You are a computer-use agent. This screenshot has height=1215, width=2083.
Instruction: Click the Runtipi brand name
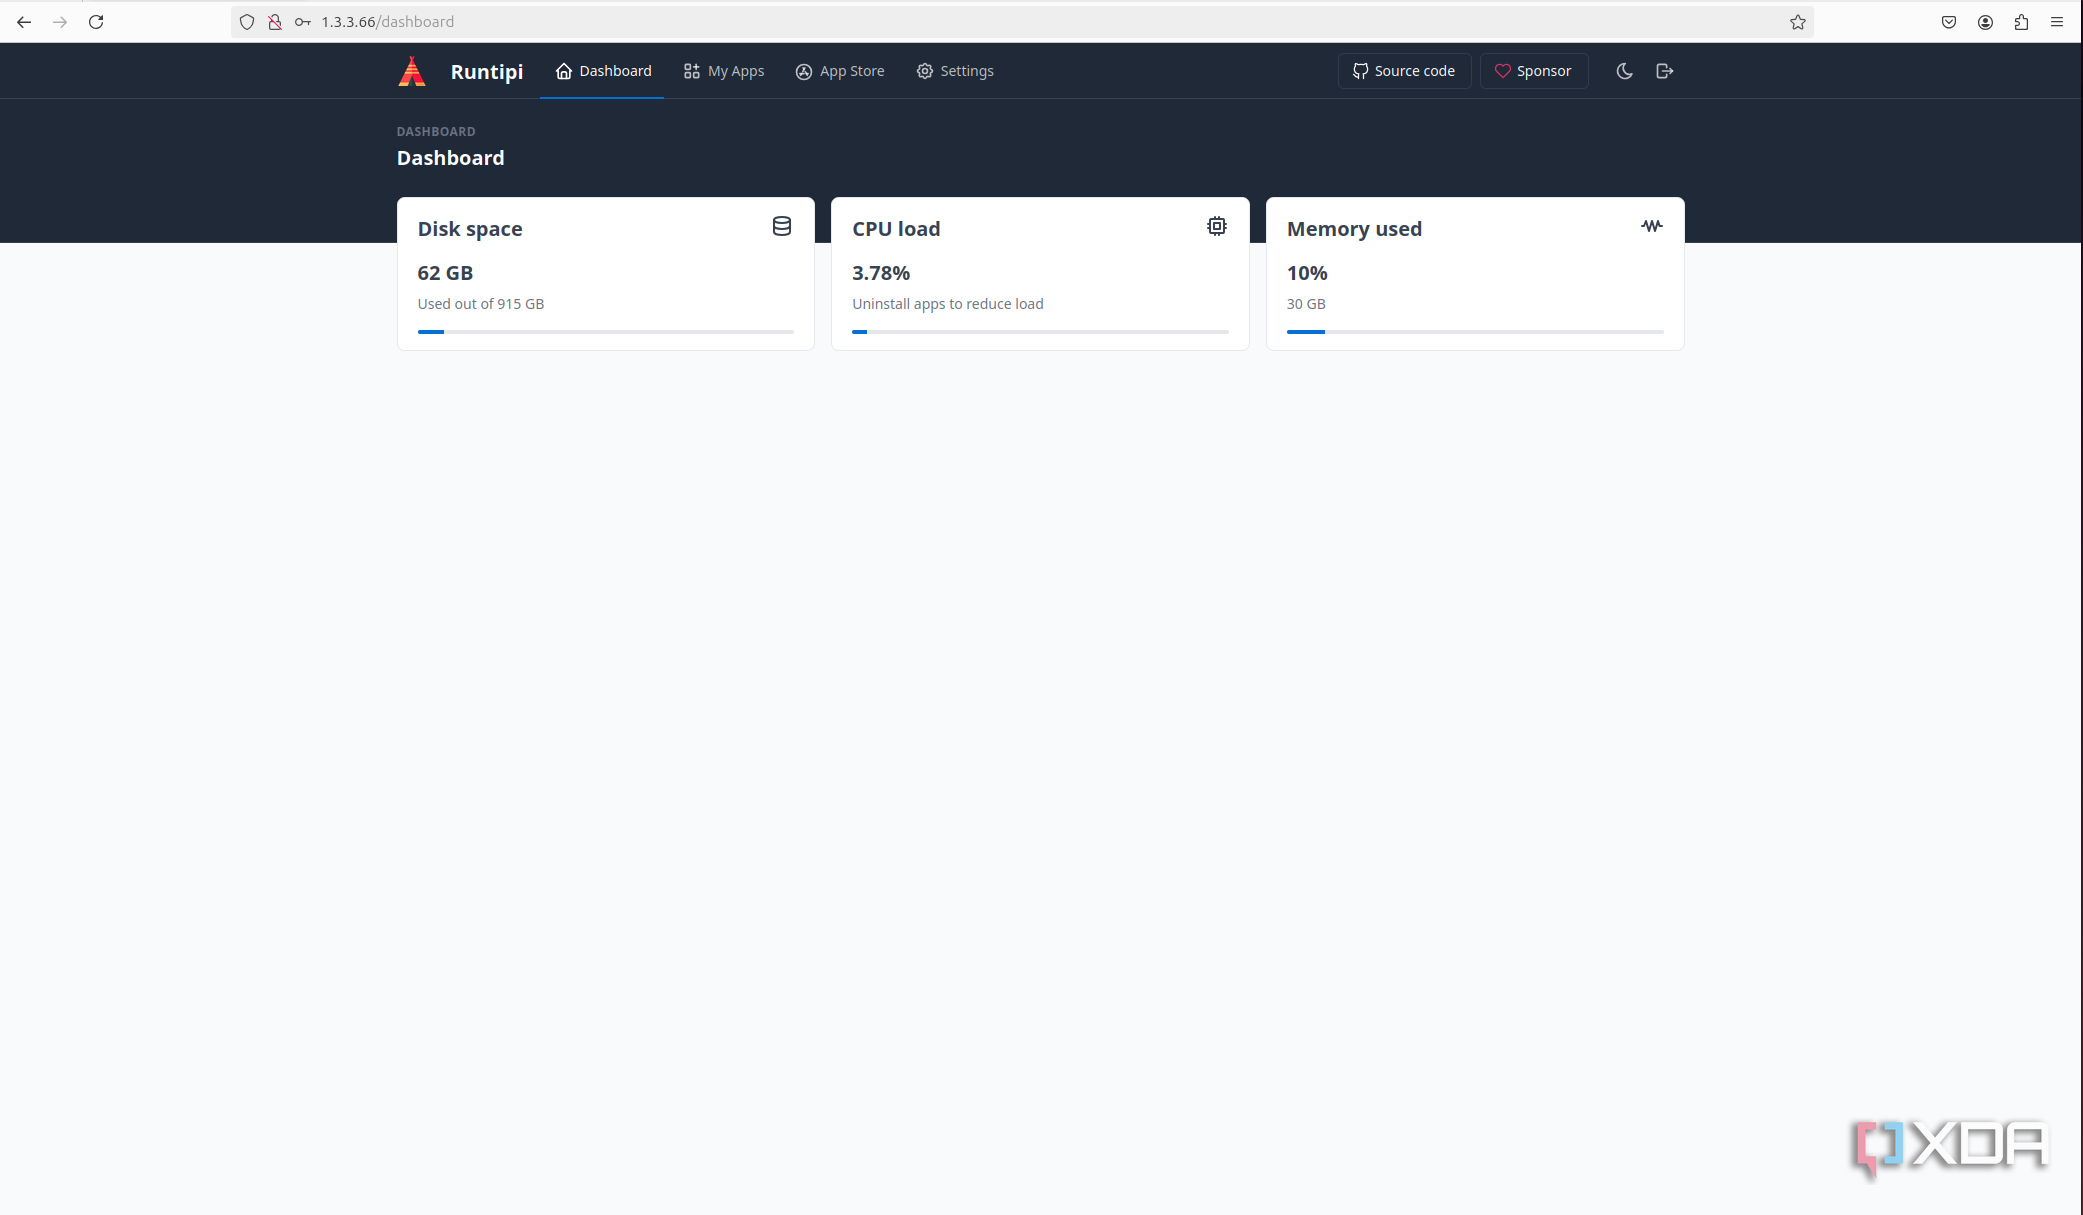(487, 72)
